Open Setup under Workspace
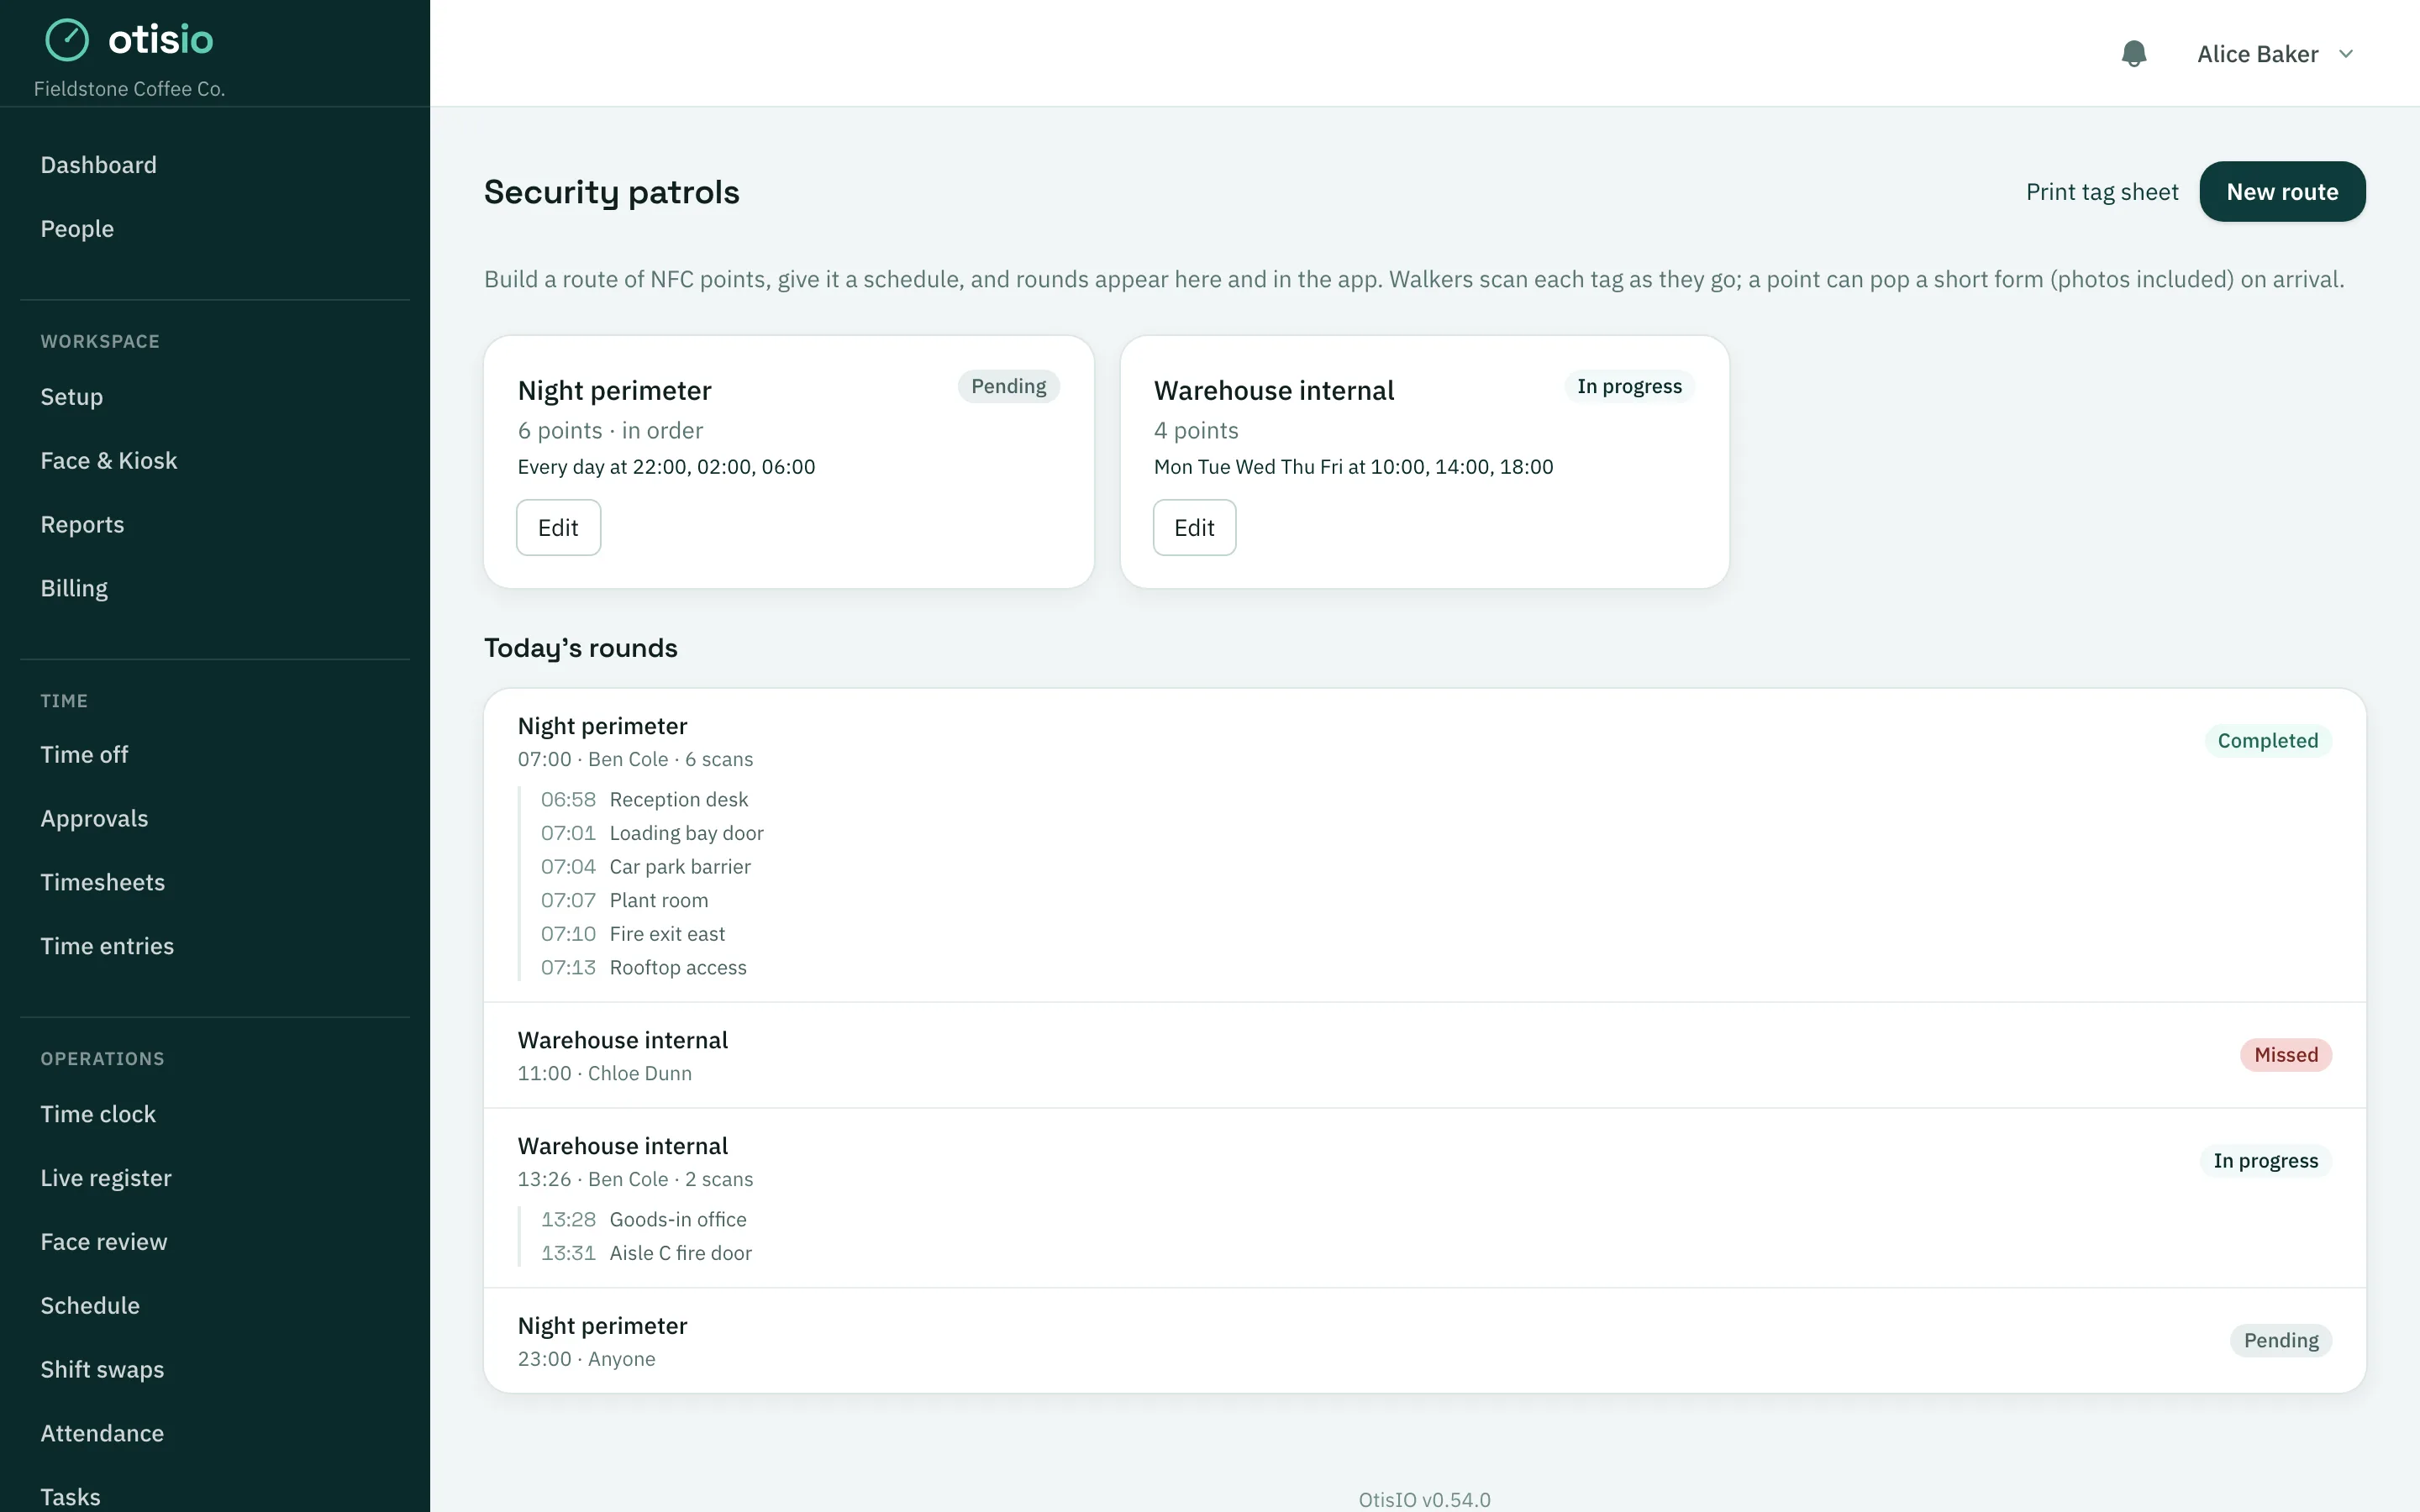This screenshot has height=1512, width=2420. click(x=71, y=397)
